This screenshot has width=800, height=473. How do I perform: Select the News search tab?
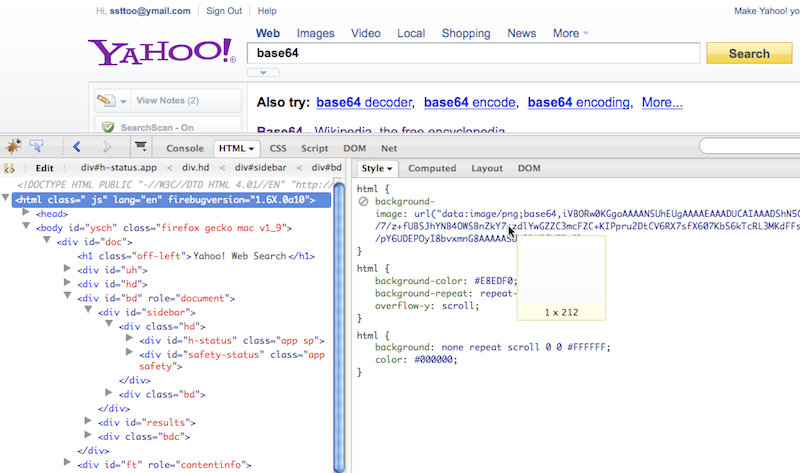[x=521, y=33]
